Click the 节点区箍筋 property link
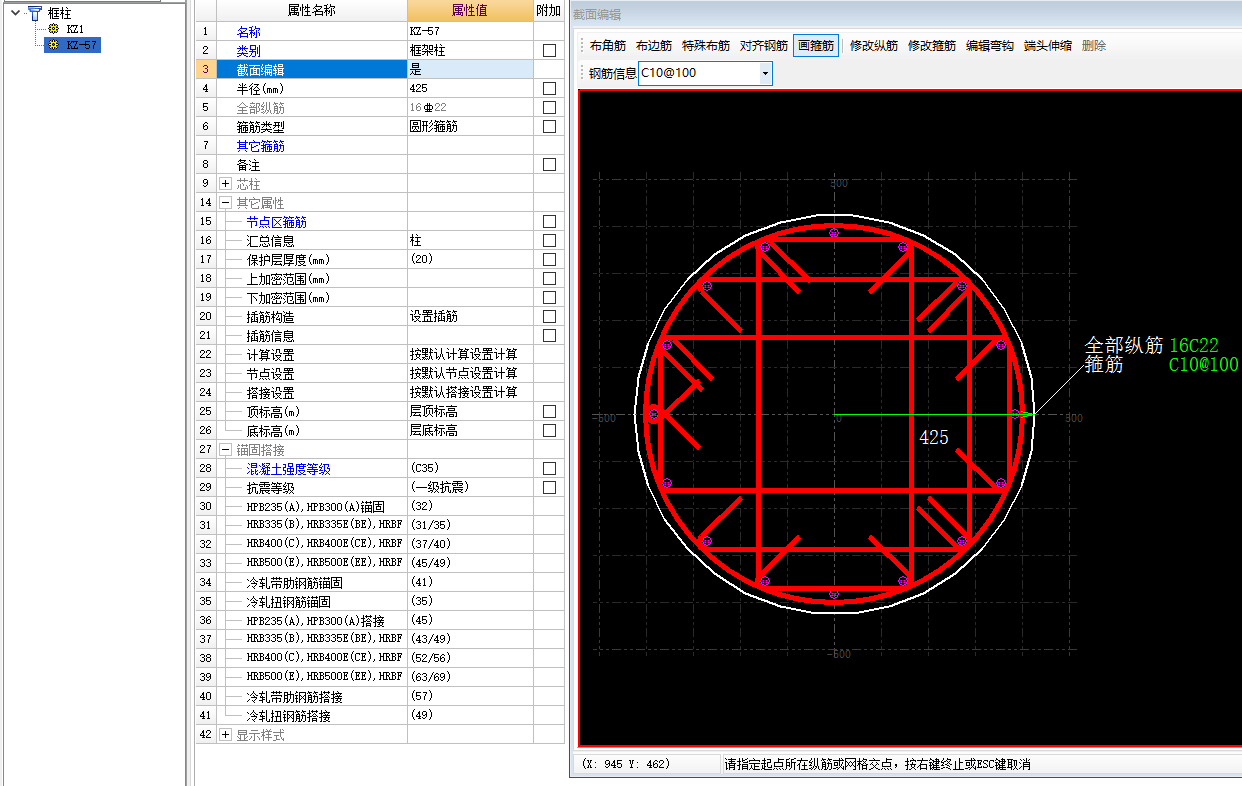 point(277,222)
